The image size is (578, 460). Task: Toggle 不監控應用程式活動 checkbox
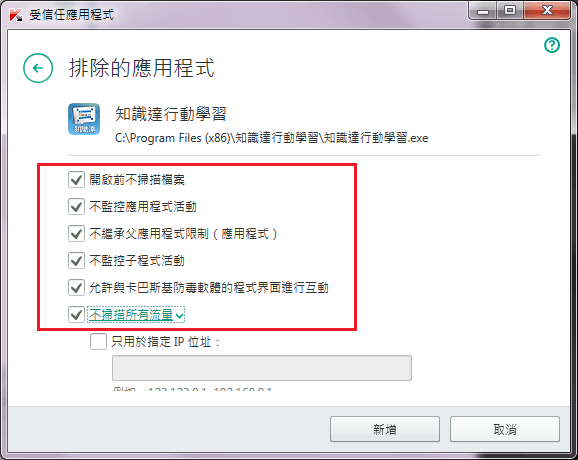tap(76, 206)
